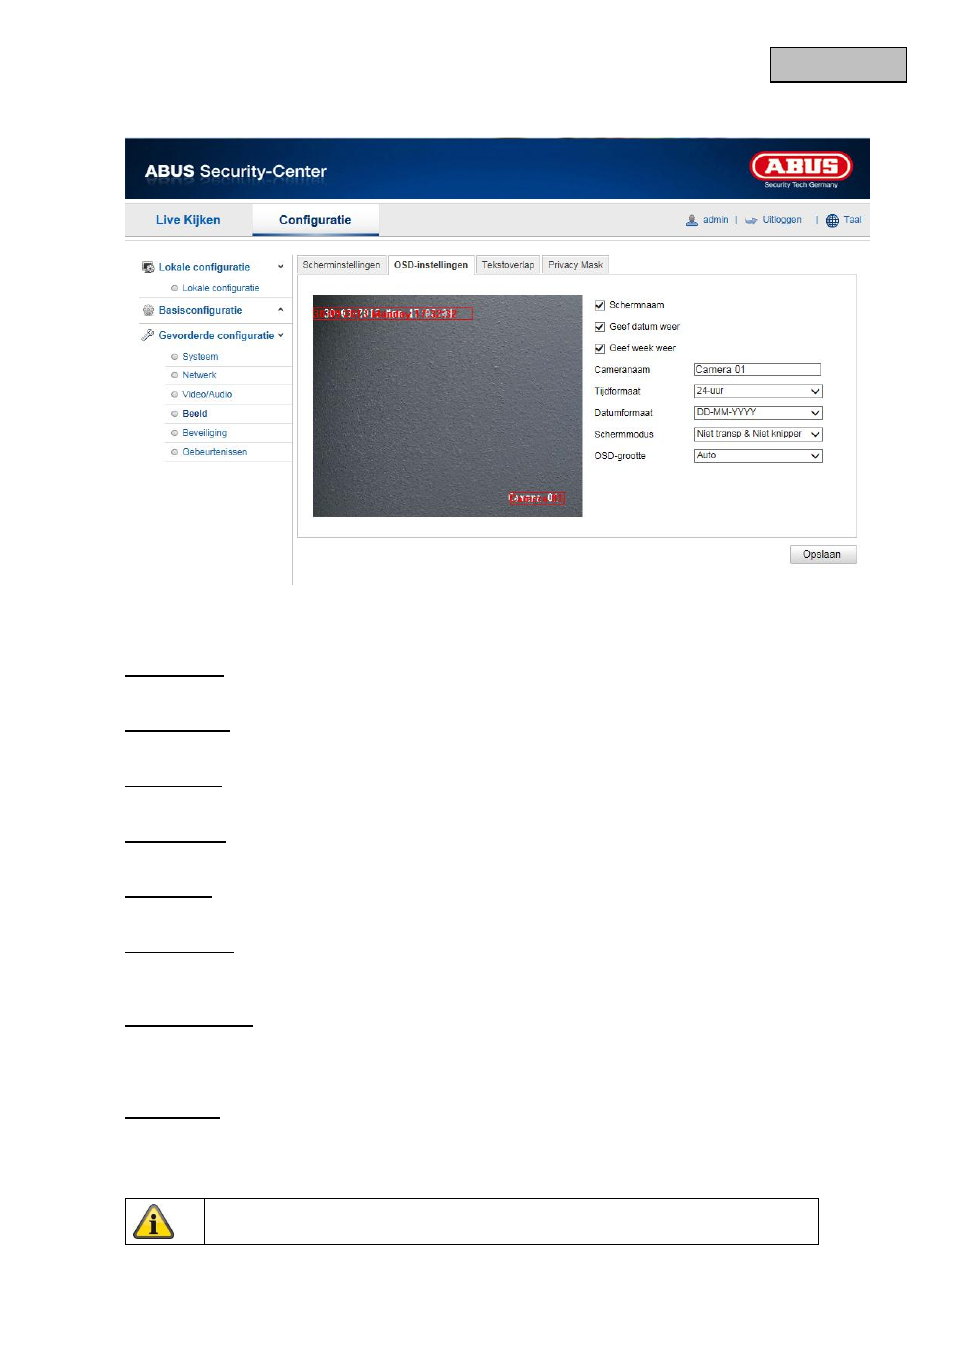The height and width of the screenshot is (1350, 955).
Task: Click the Taal language link
Action: [852, 220]
